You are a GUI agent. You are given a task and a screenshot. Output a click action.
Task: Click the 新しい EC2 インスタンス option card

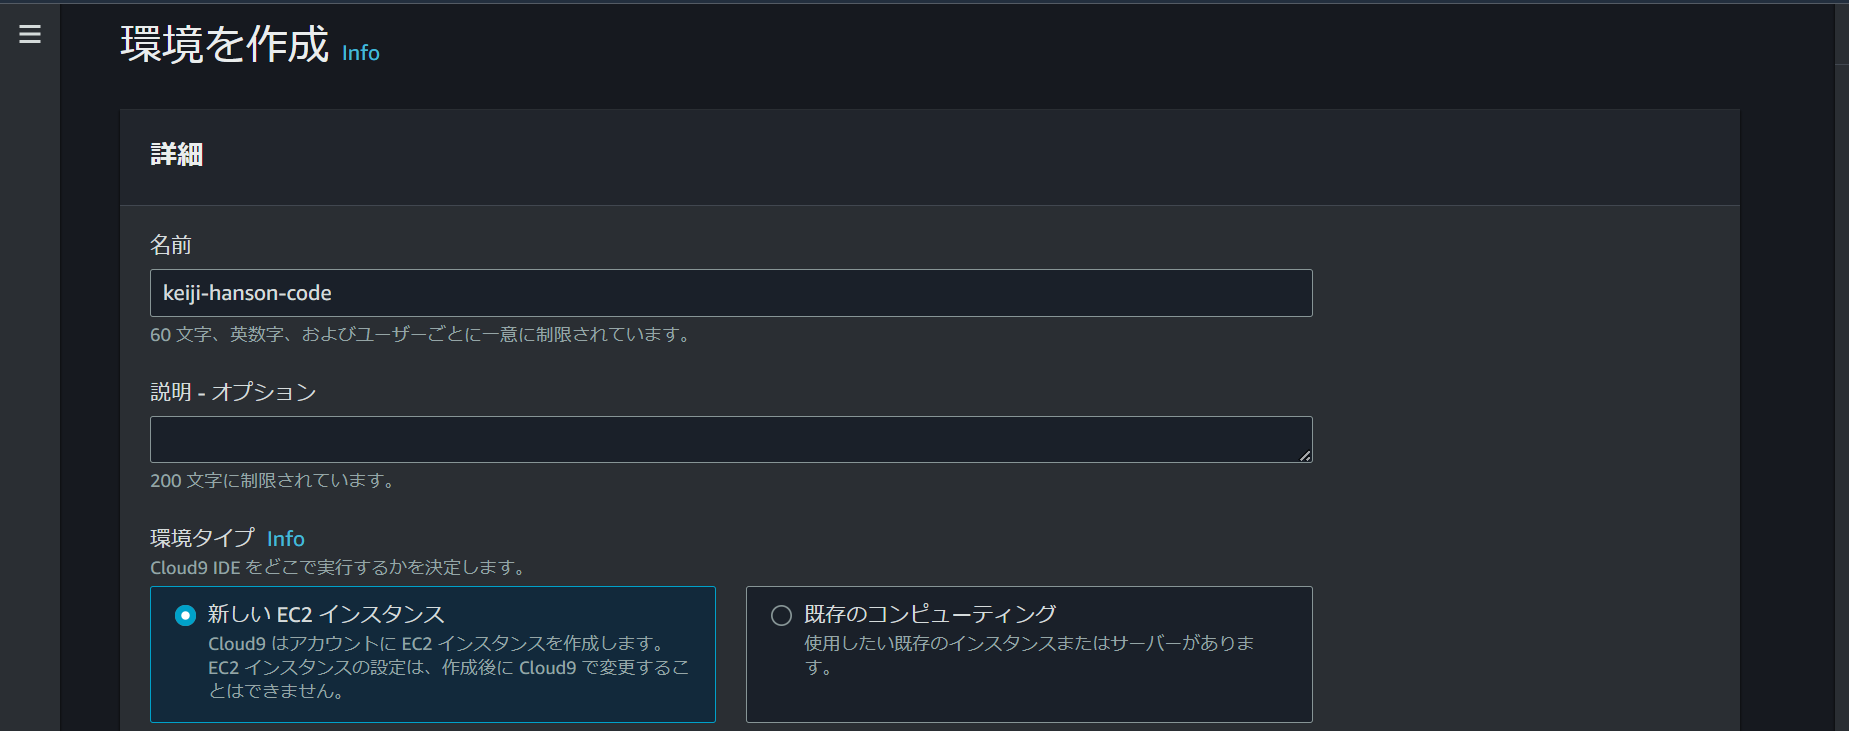click(432, 655)
